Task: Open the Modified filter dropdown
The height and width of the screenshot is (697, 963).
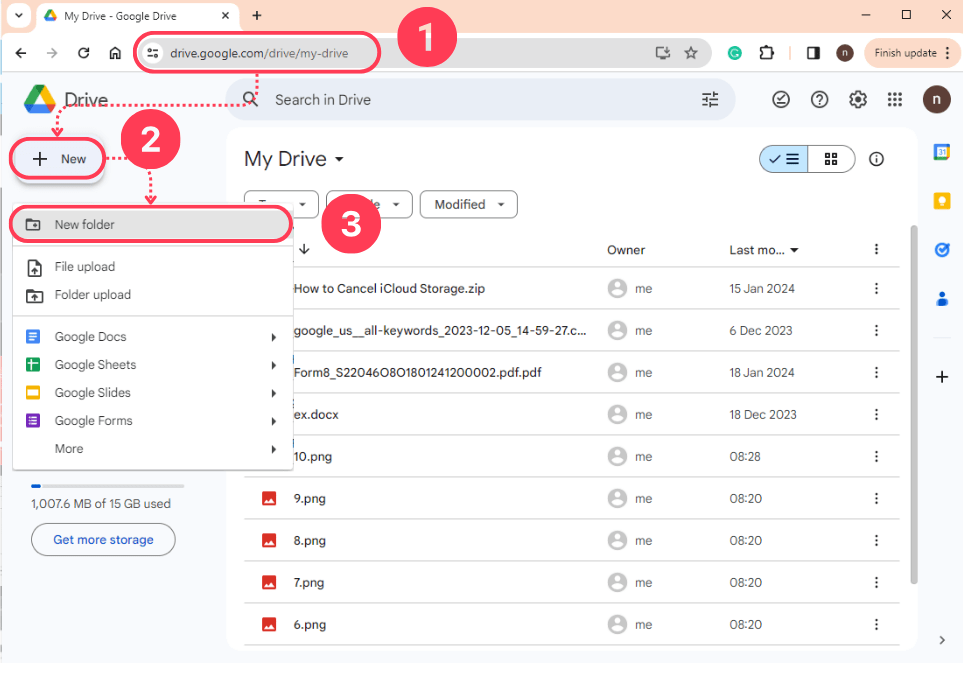Action: (467, 204)
